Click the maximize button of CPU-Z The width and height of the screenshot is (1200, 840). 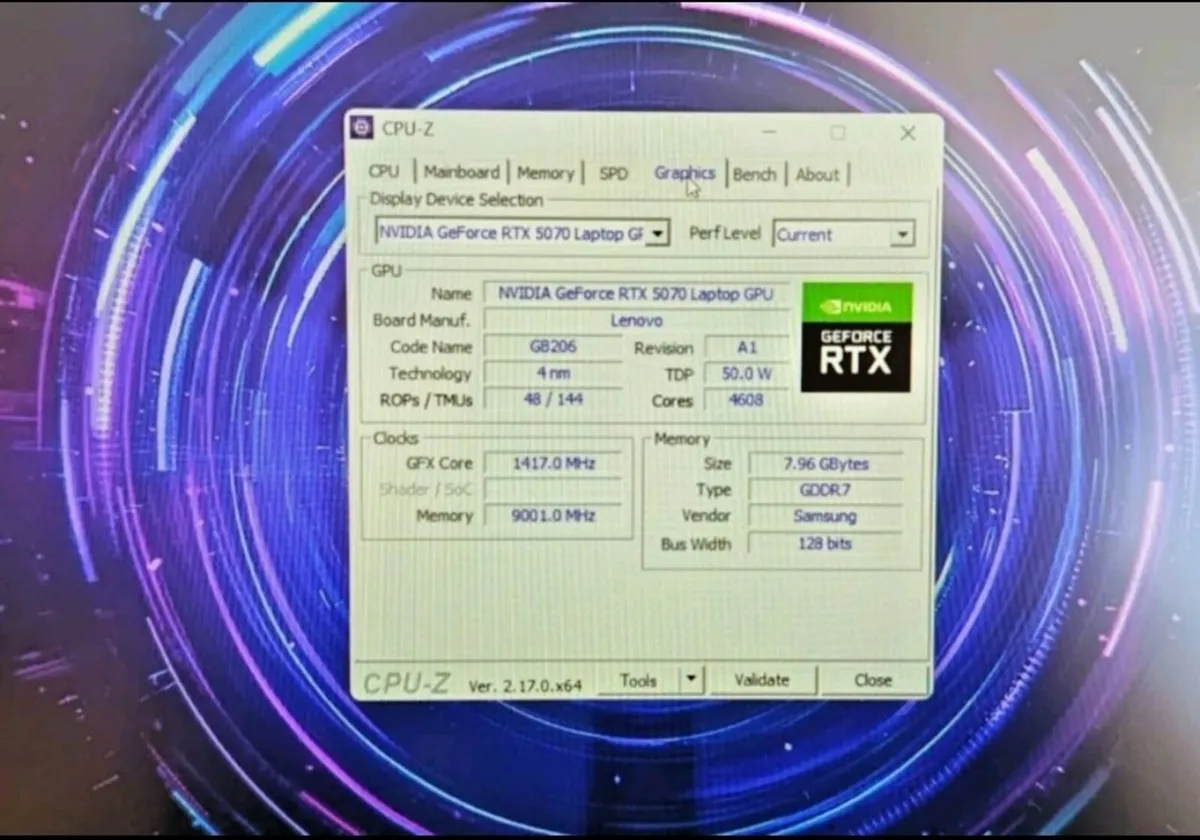point(838,132)
